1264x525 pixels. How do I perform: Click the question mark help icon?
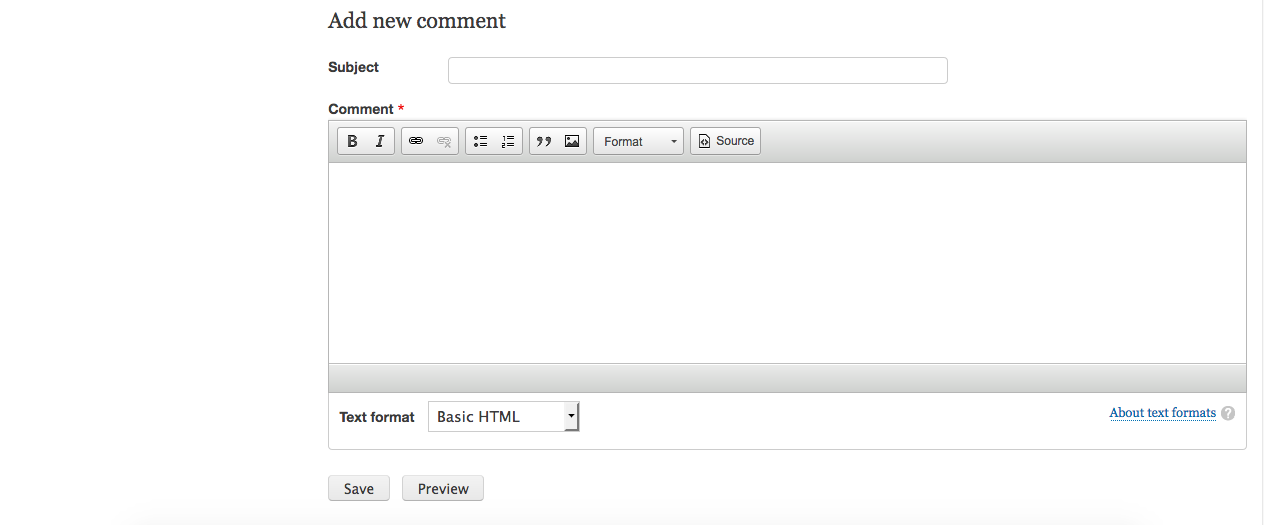click(x=1228, y=413)
